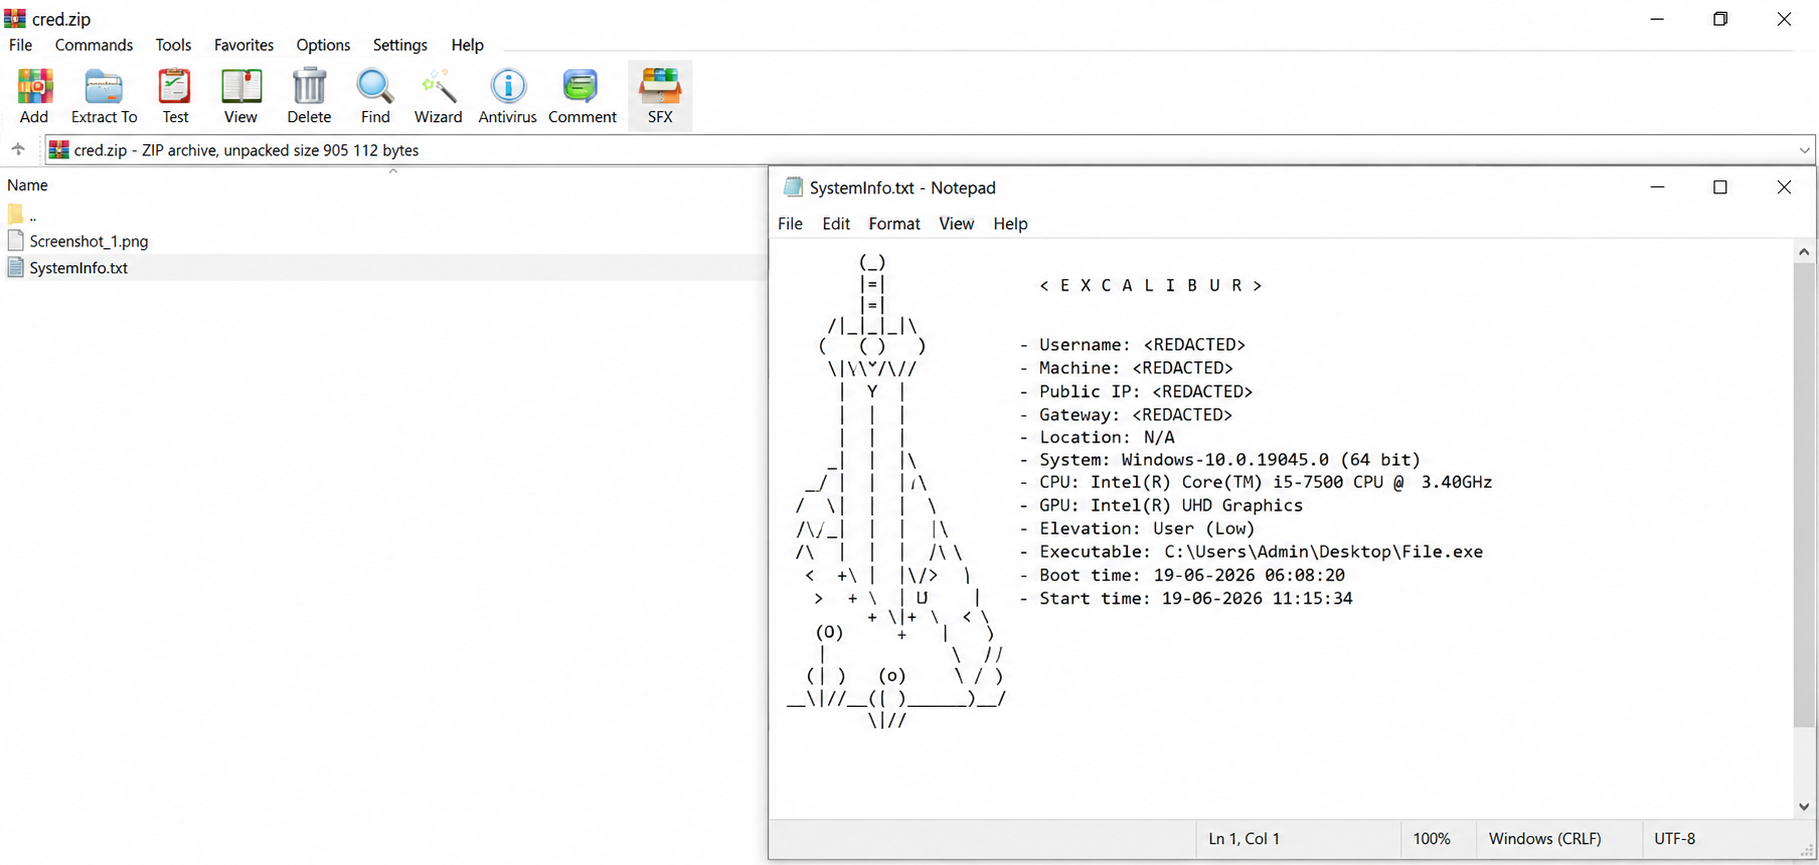
Task: Expand the address bar path dropdown
Action: 1804,150
